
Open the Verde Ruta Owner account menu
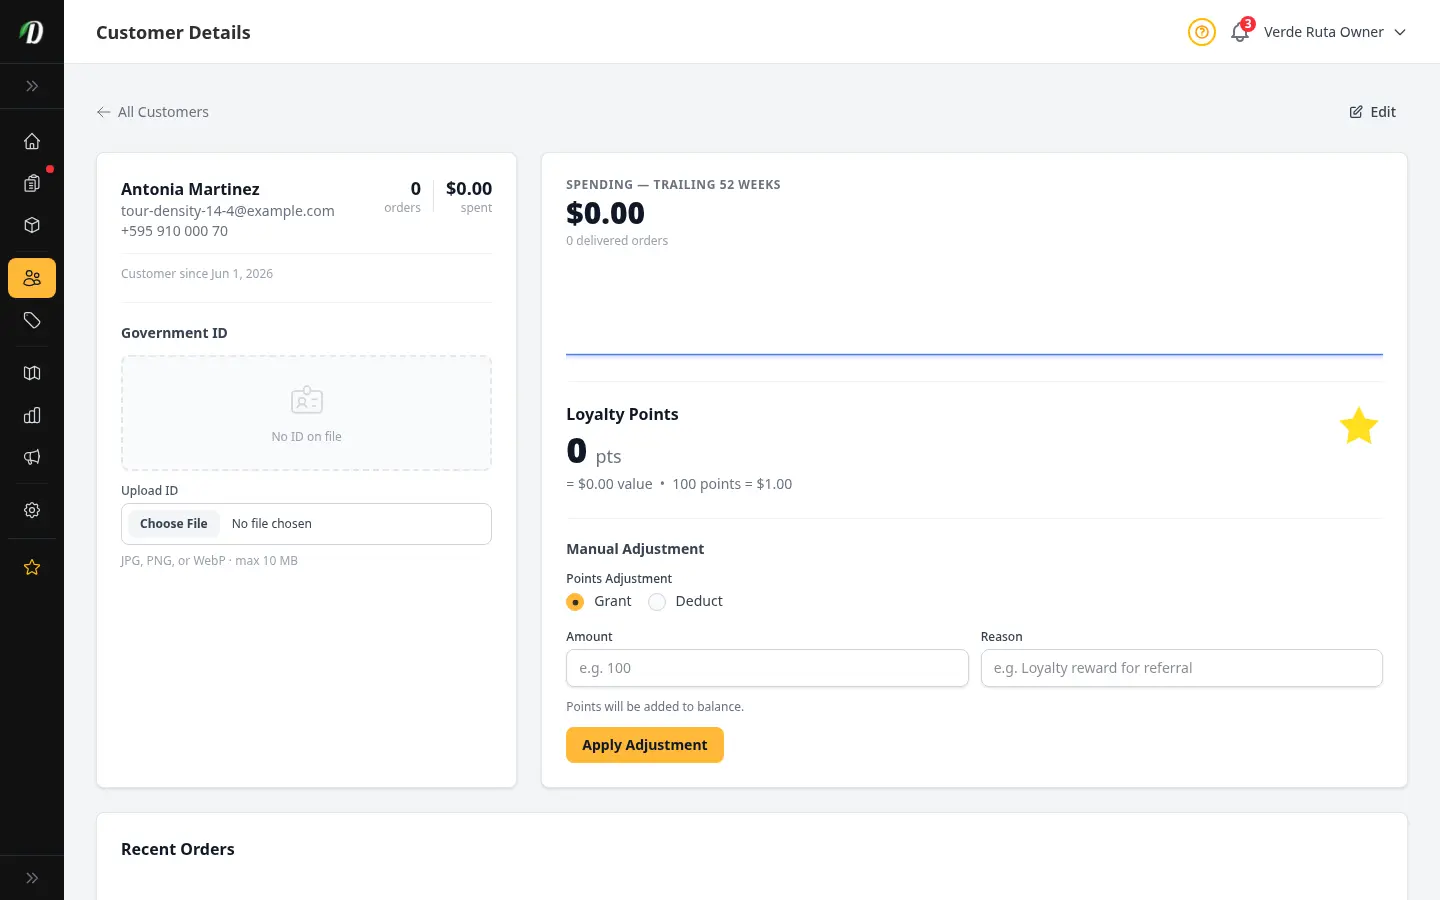pyautogui.click(x=1335, y=32)
